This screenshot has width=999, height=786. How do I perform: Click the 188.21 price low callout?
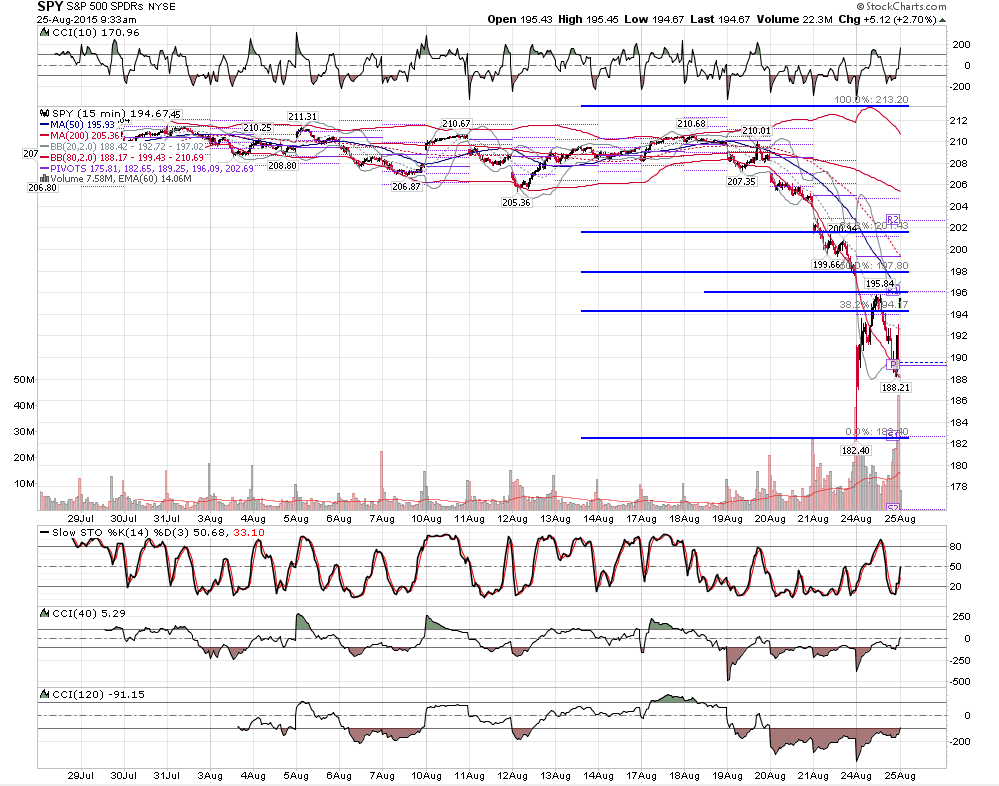[896, 387]
